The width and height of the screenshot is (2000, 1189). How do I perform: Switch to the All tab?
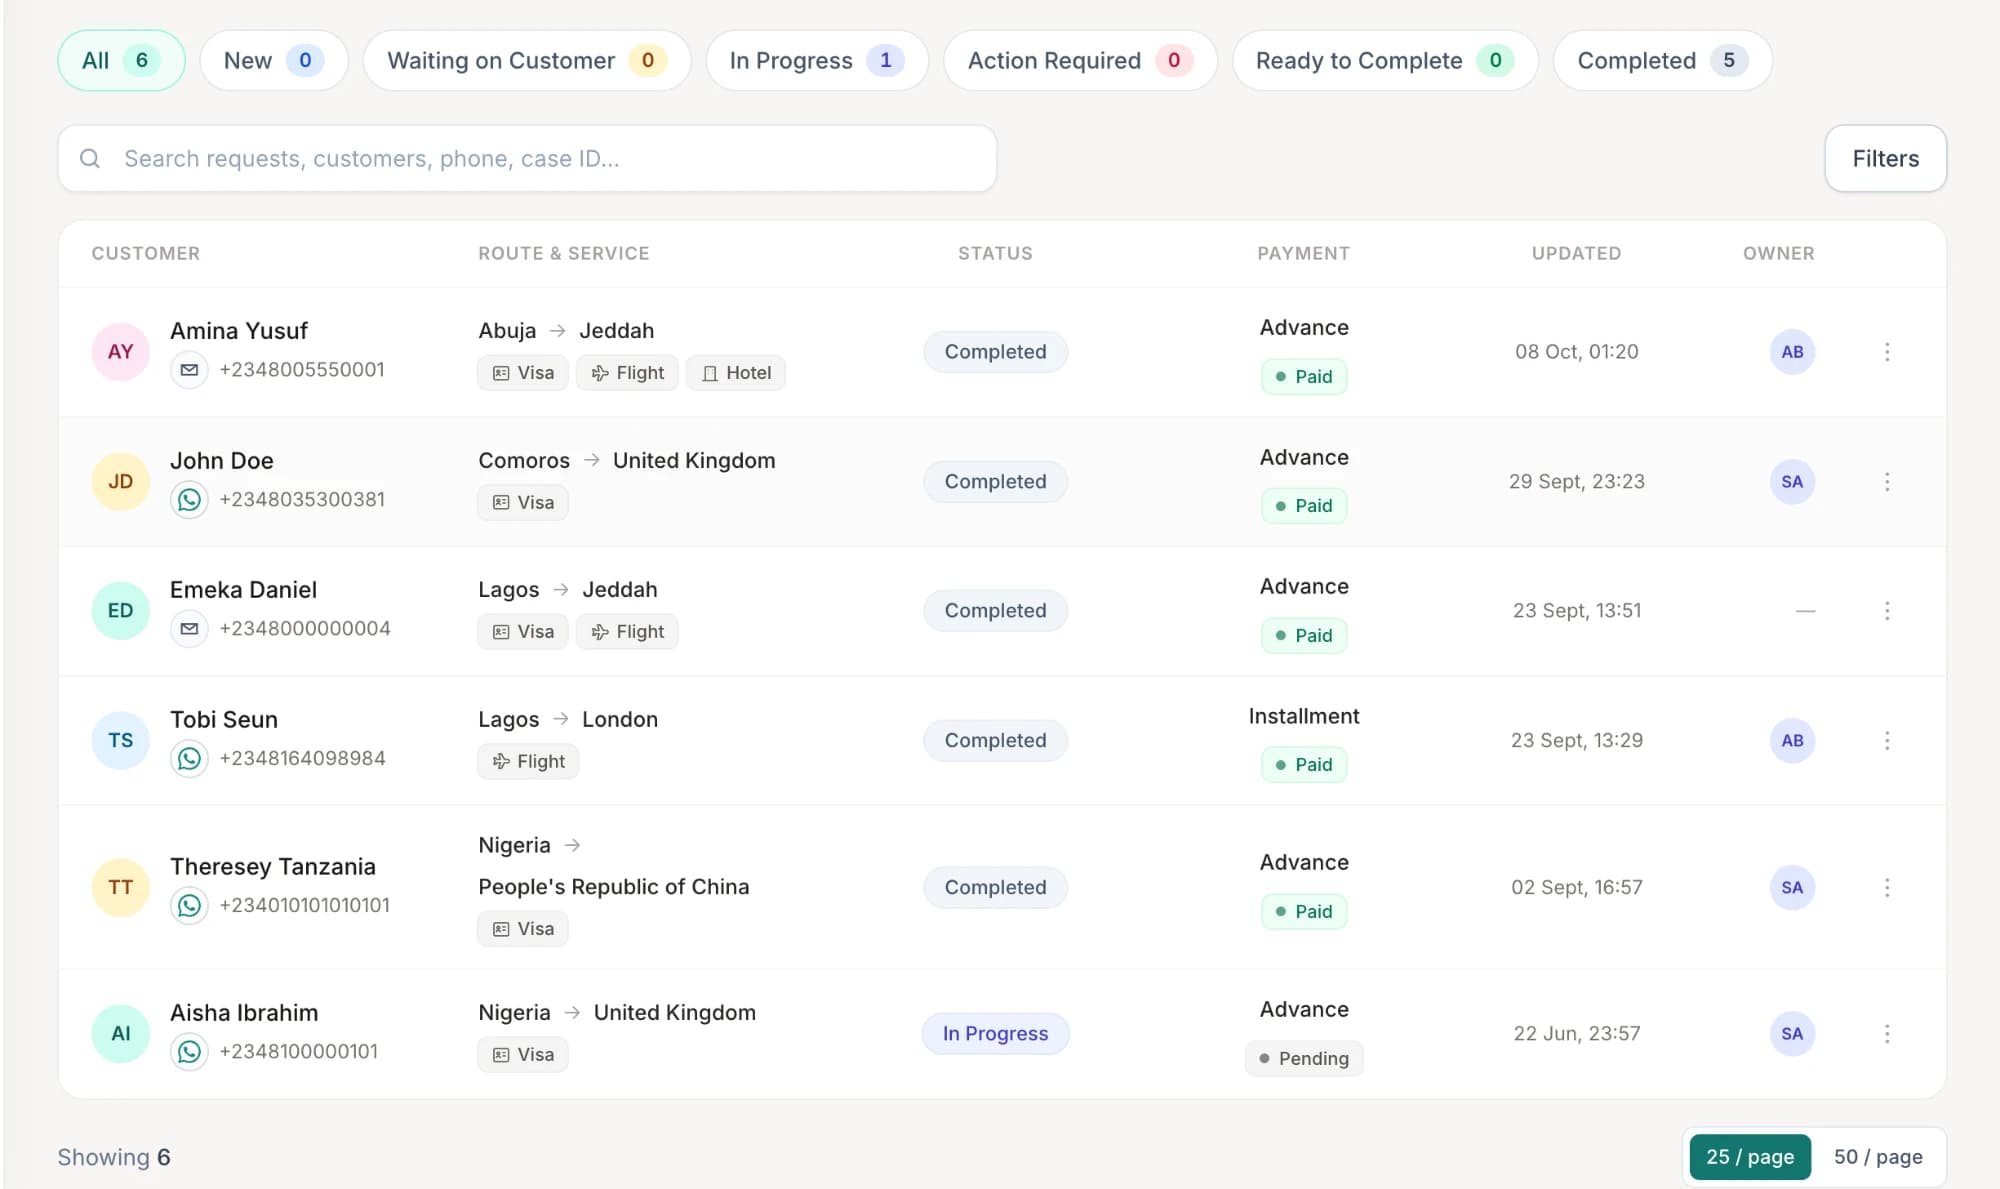[121, 61]
